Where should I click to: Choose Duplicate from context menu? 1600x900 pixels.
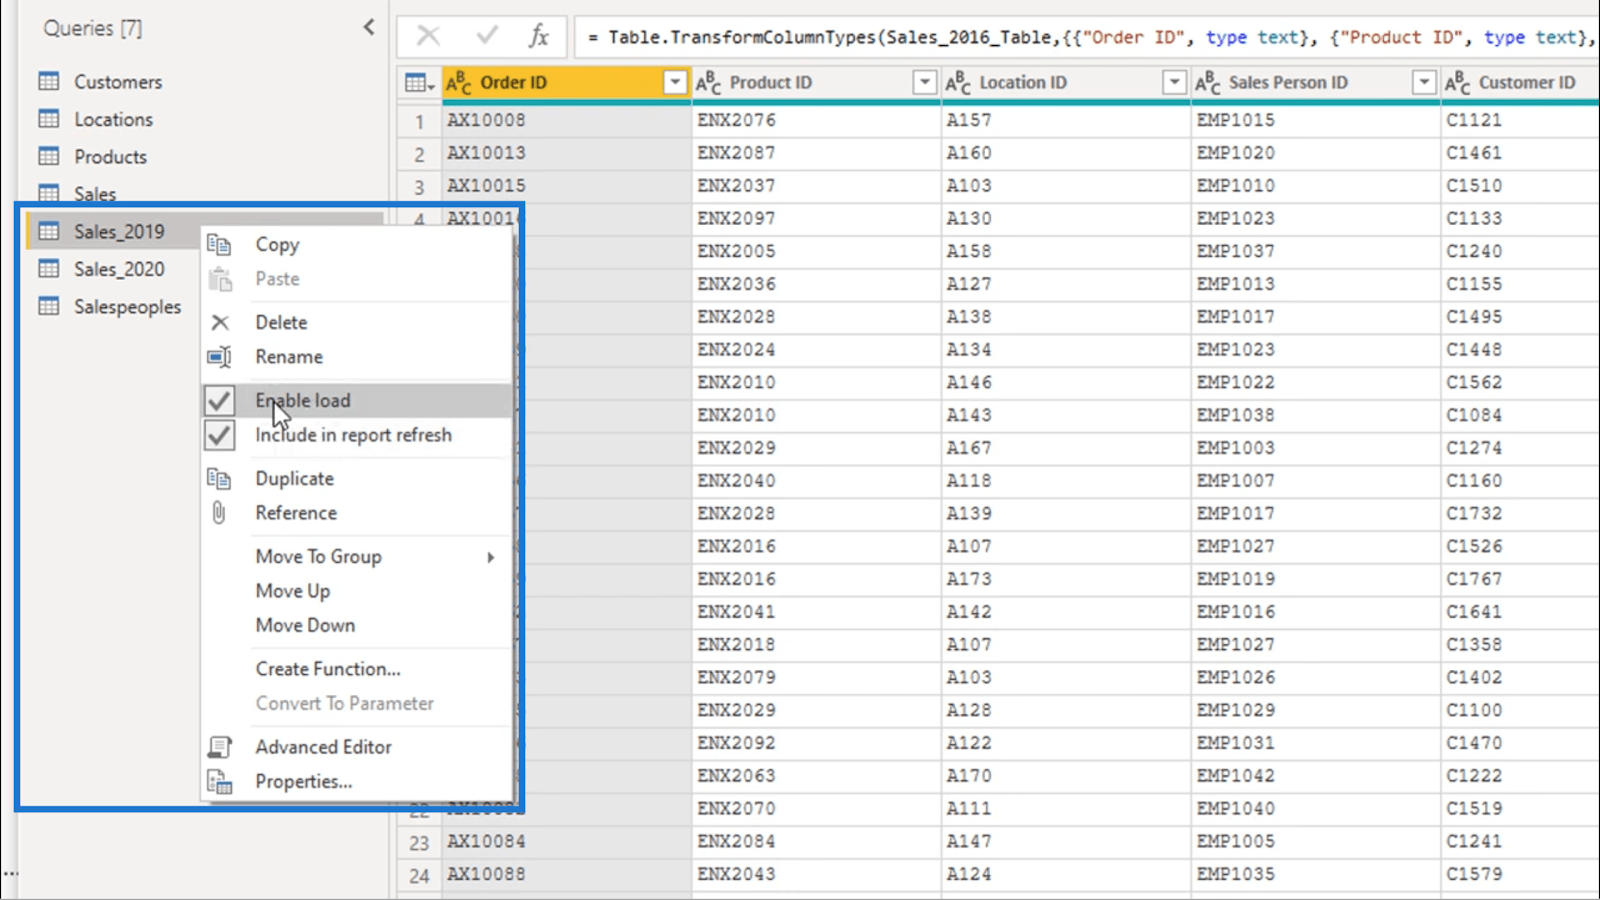pos(295,478)
